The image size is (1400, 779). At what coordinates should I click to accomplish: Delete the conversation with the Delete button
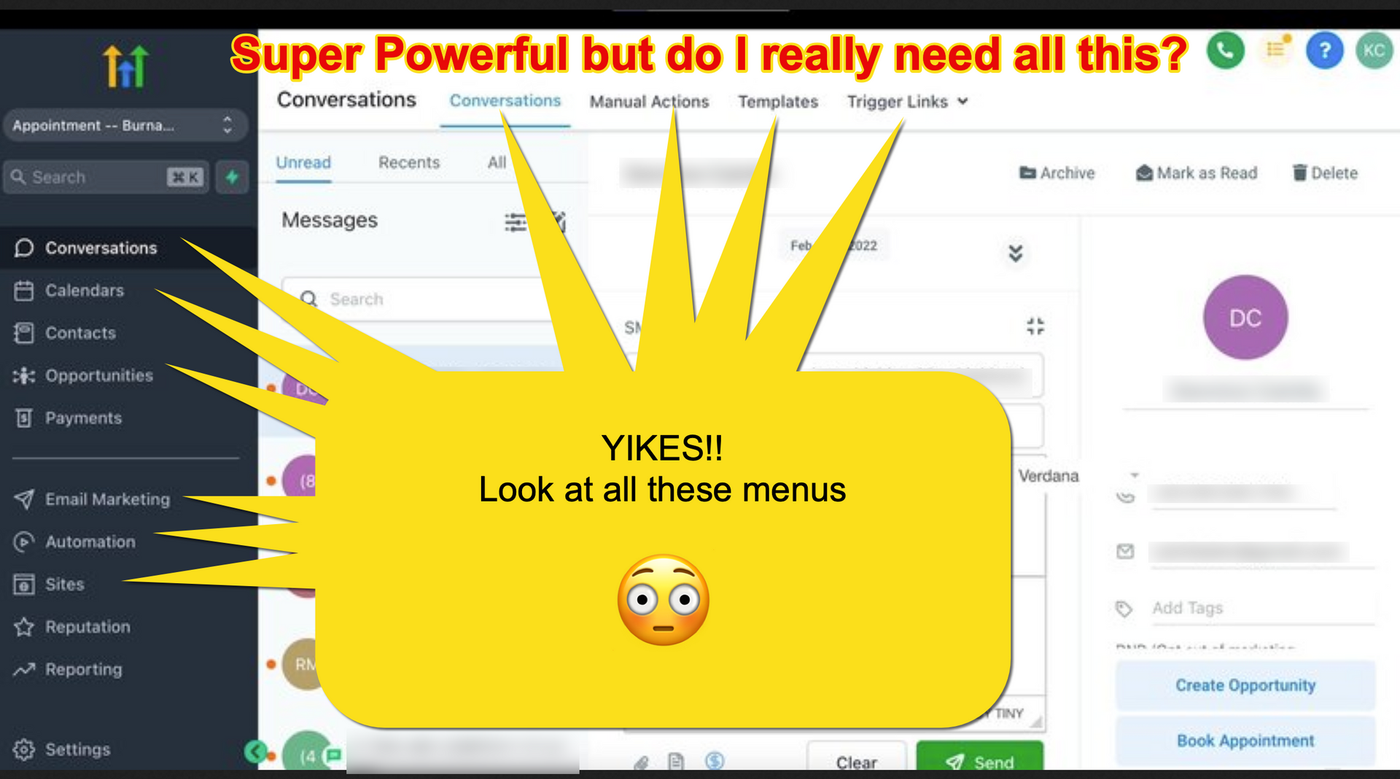1325,173
